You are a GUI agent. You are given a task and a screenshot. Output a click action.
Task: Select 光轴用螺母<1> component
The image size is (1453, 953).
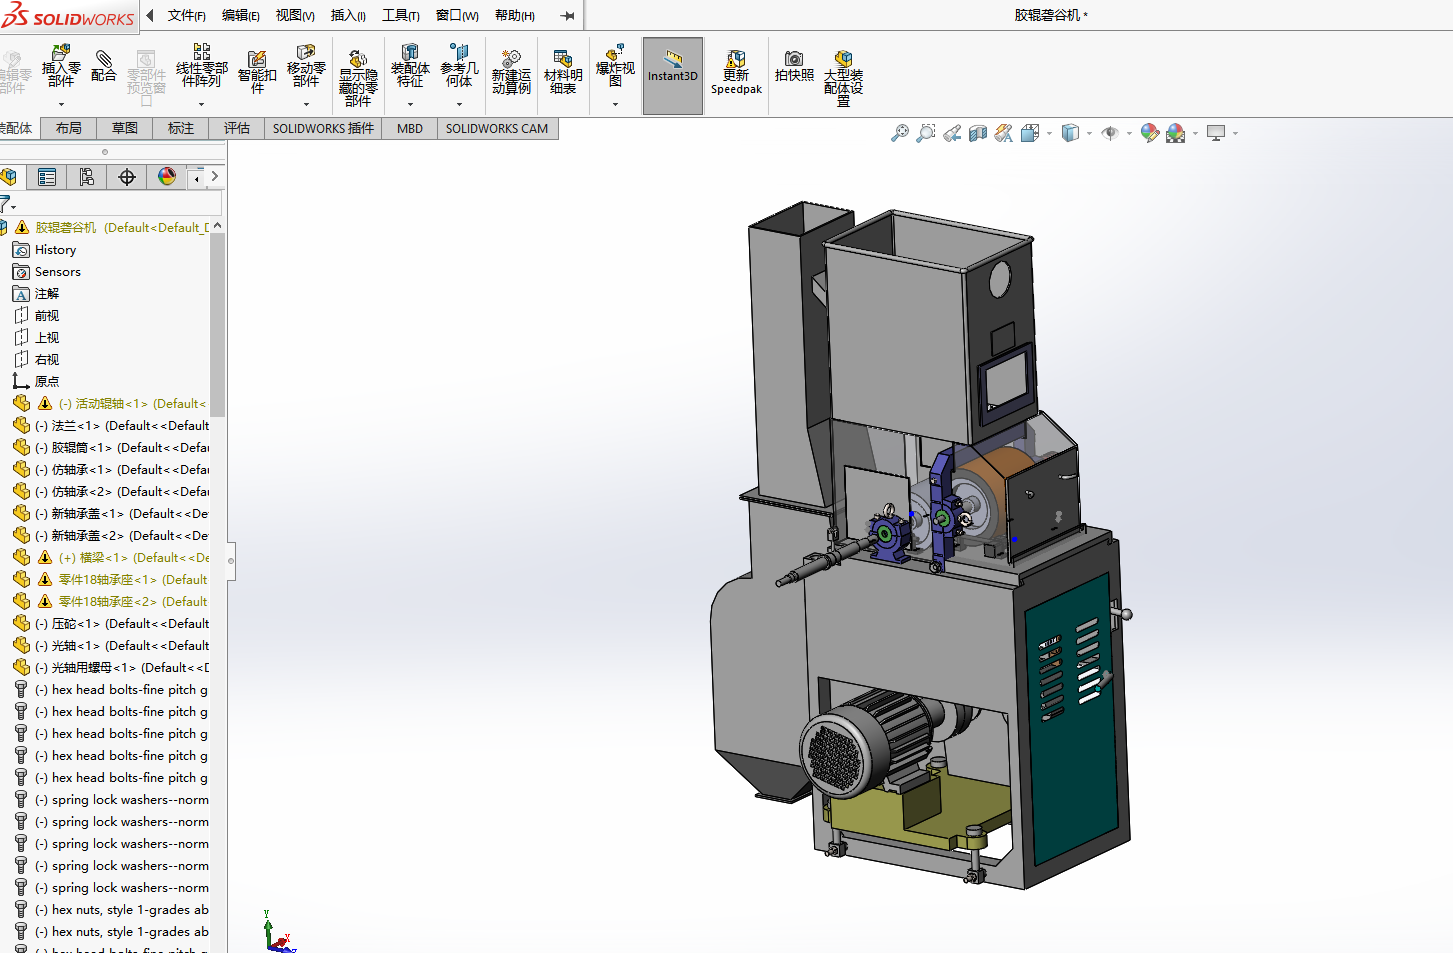pyautogui.click(x=110, y=668)
